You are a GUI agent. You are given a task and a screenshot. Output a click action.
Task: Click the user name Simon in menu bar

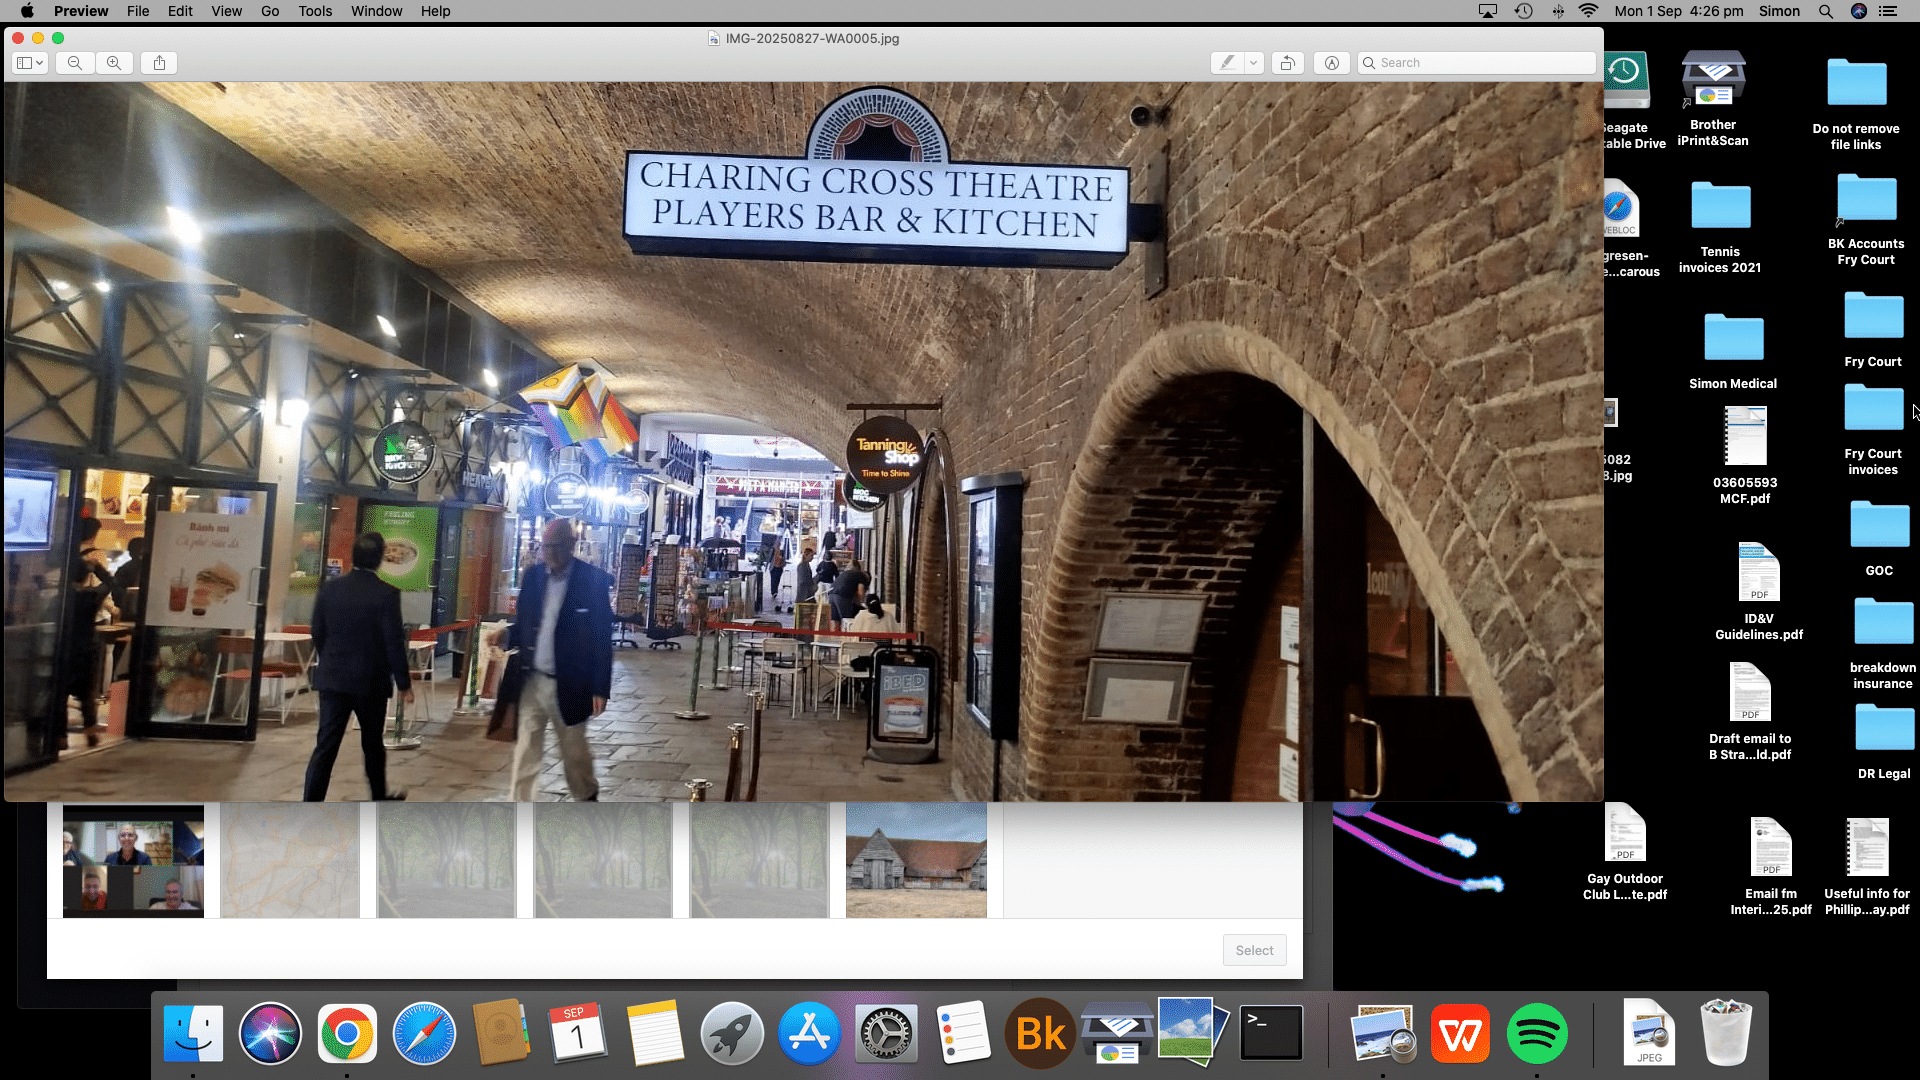pyautogui.click(x=1780, y=11)
